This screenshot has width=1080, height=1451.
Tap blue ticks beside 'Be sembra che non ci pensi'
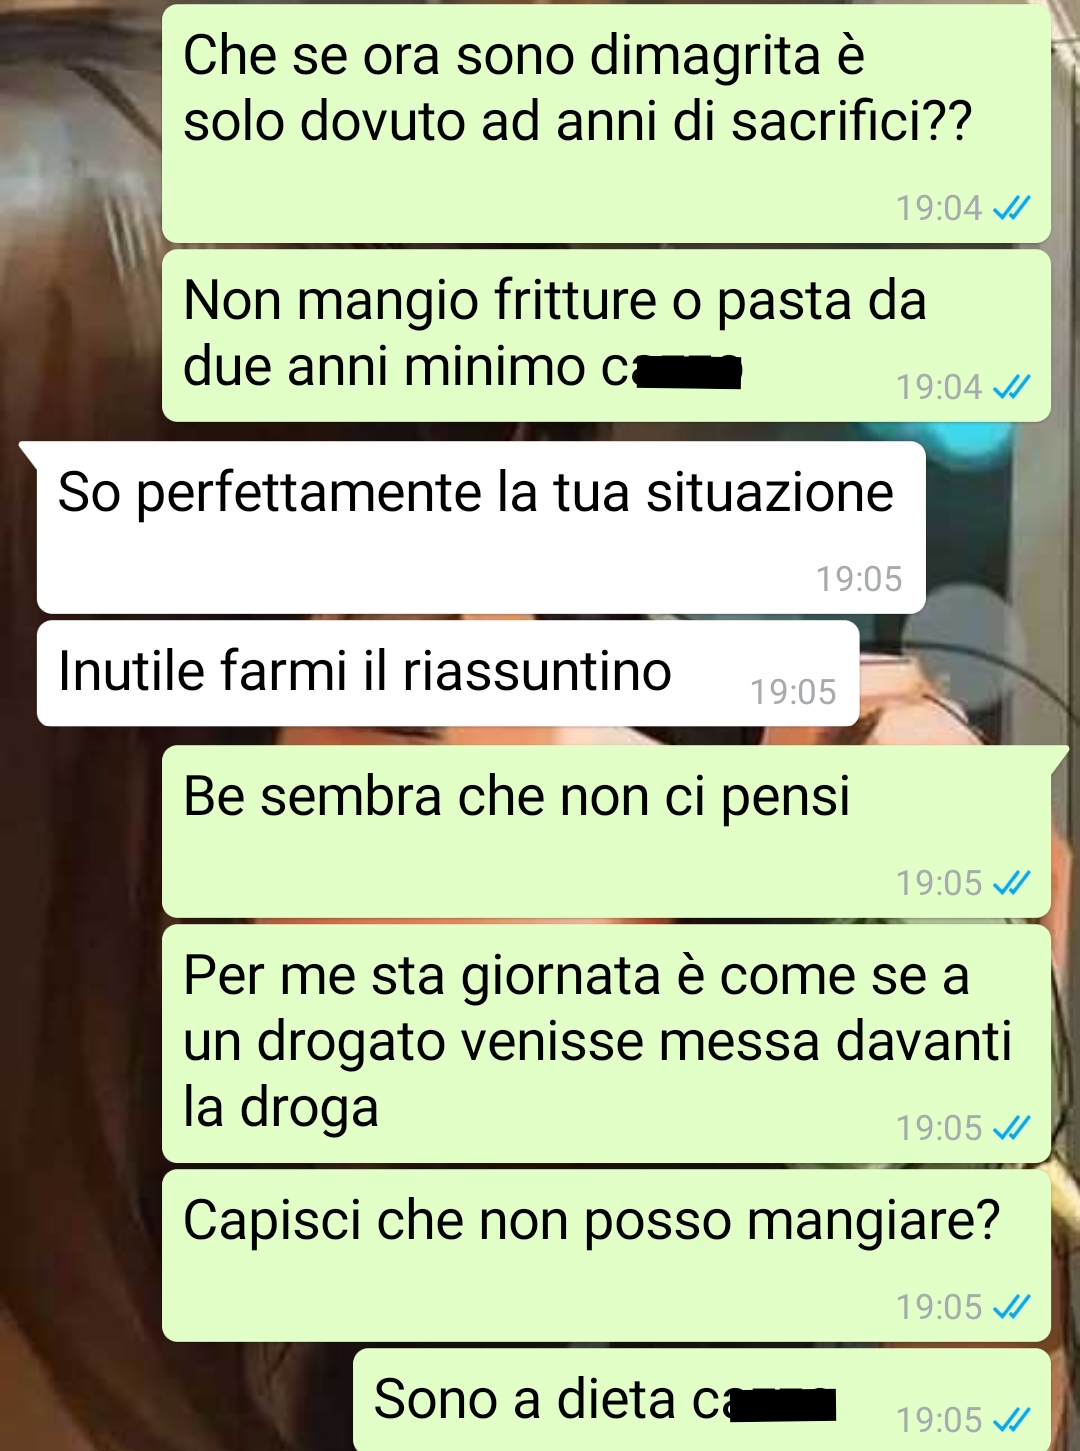point(1011,883)
